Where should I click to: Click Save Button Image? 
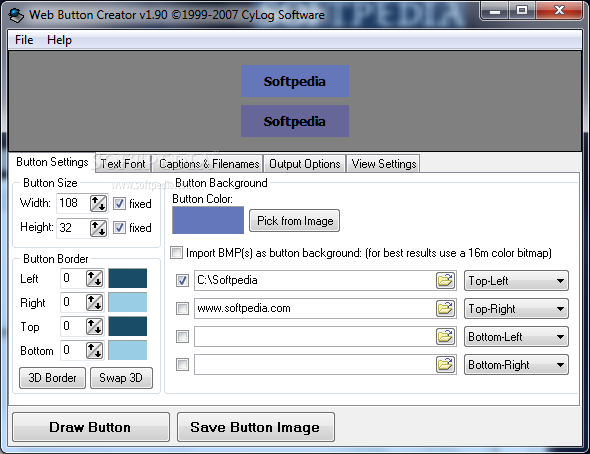click(x=255, y=427)
